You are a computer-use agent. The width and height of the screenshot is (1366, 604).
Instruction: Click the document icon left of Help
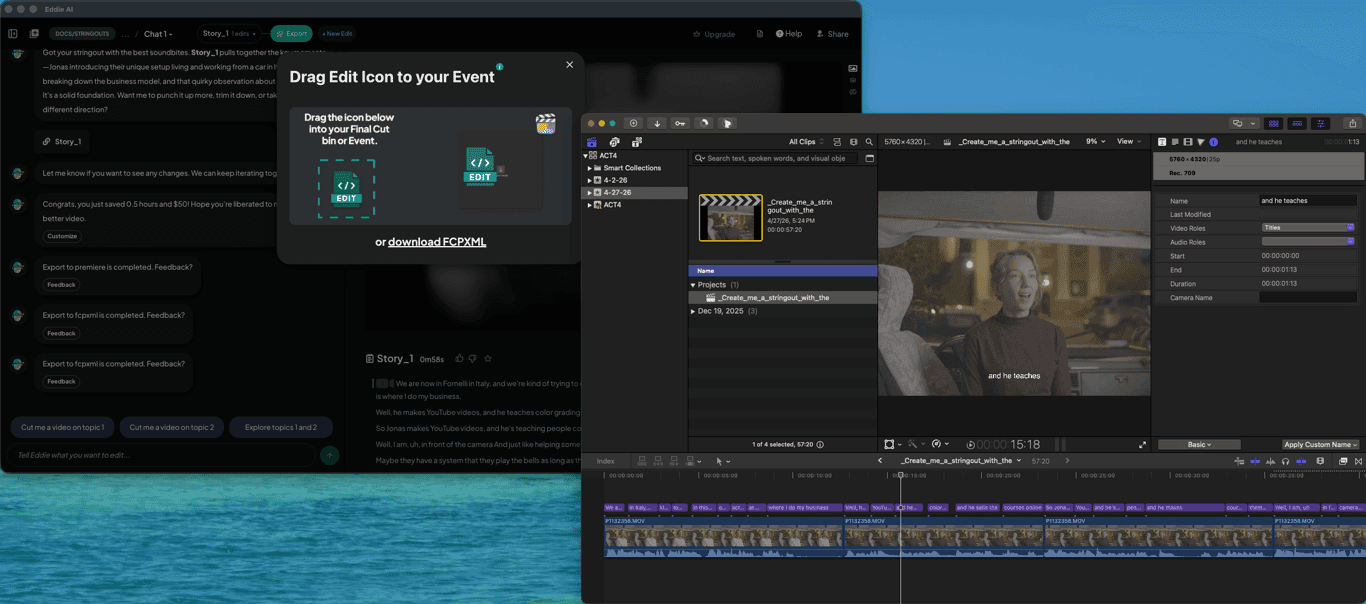coord(760,33)
